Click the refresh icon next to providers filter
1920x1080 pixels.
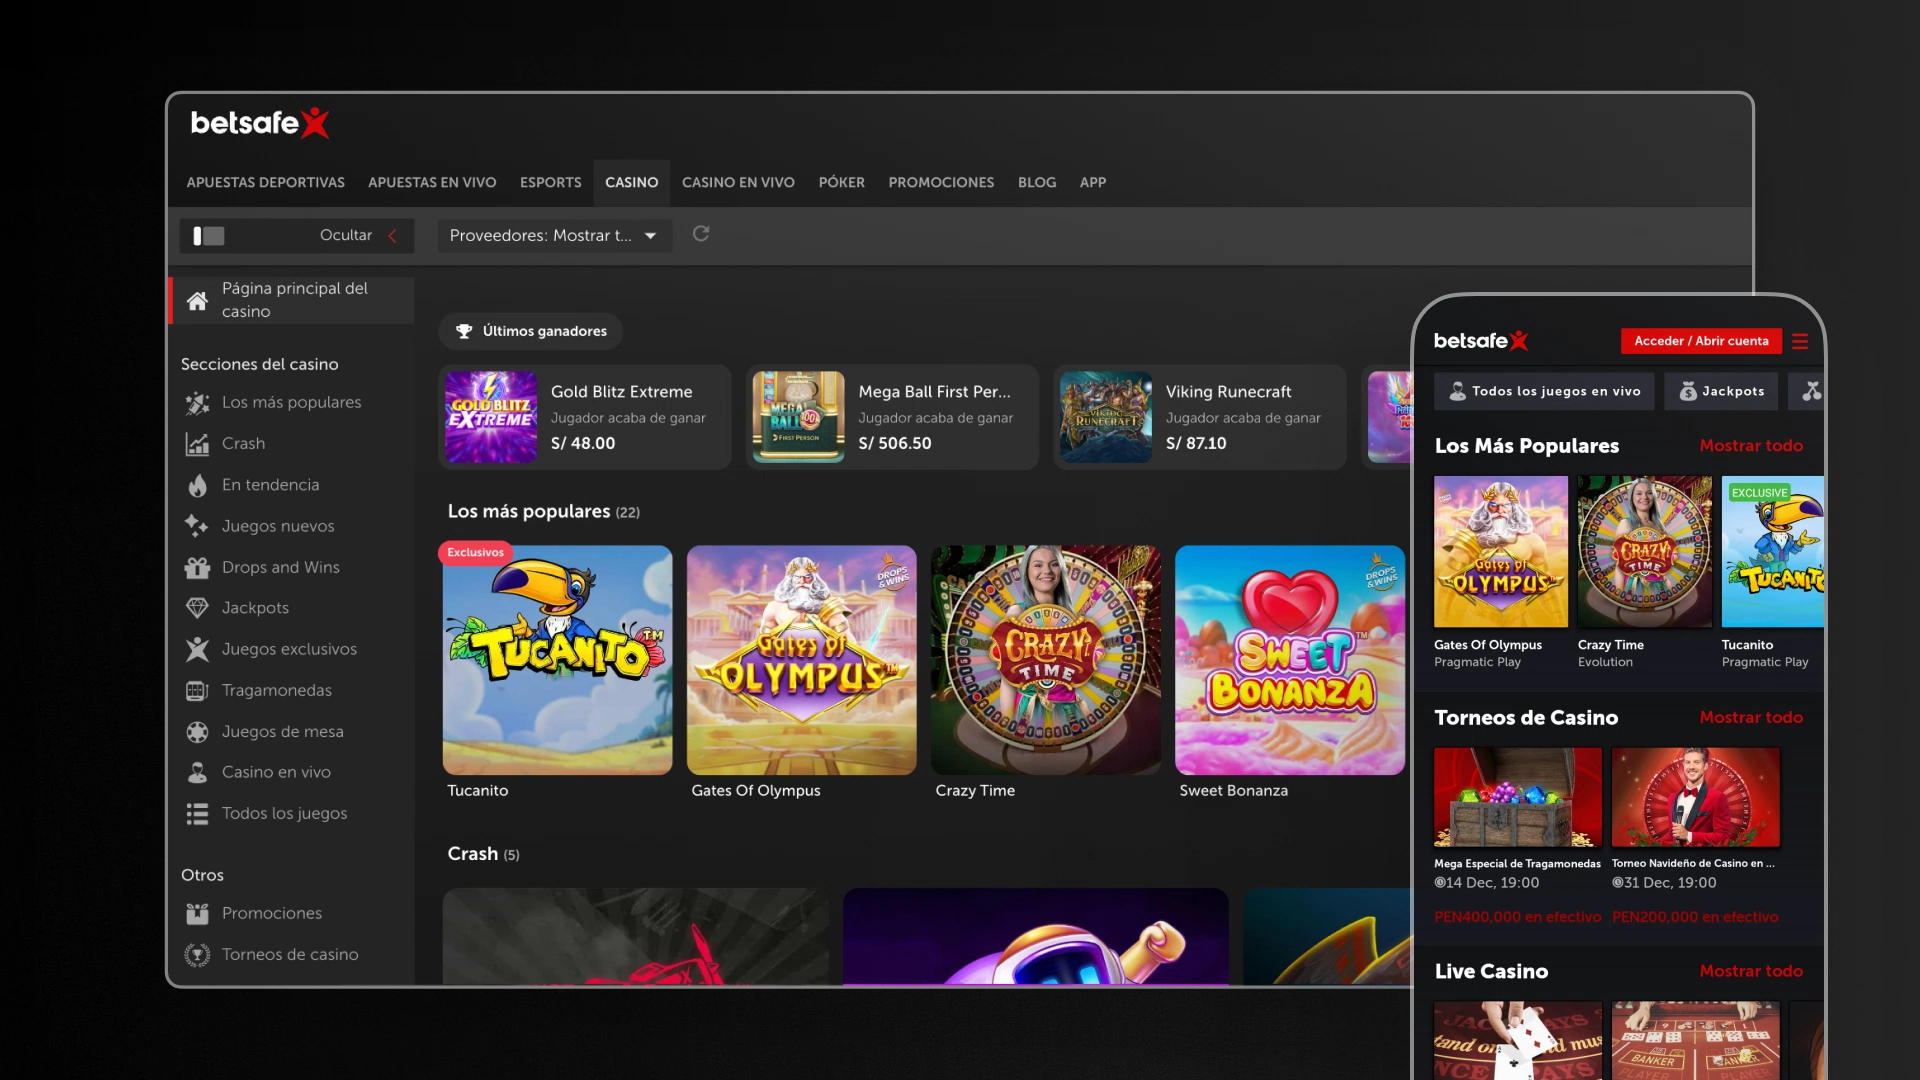pos(701,234)
